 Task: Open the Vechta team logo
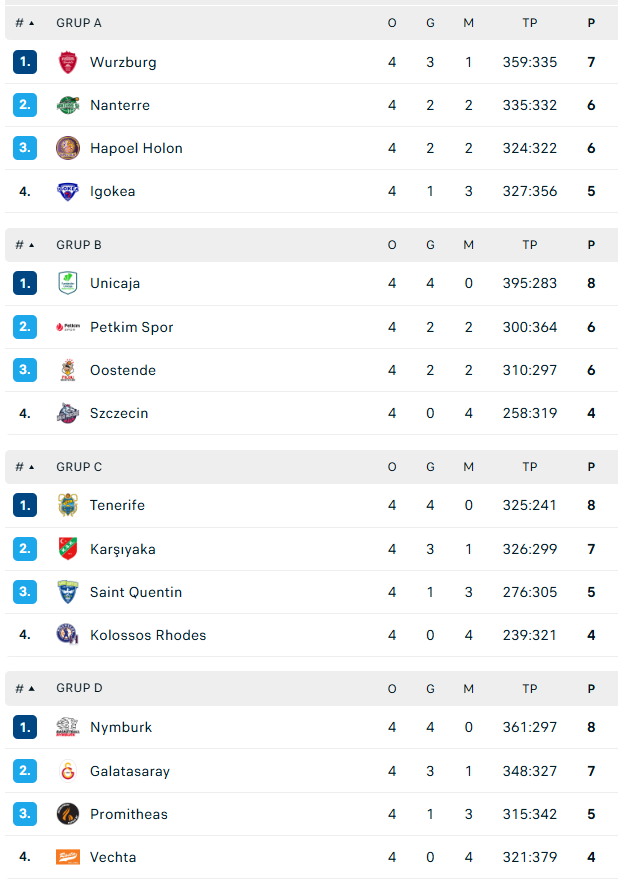point(68,857)
